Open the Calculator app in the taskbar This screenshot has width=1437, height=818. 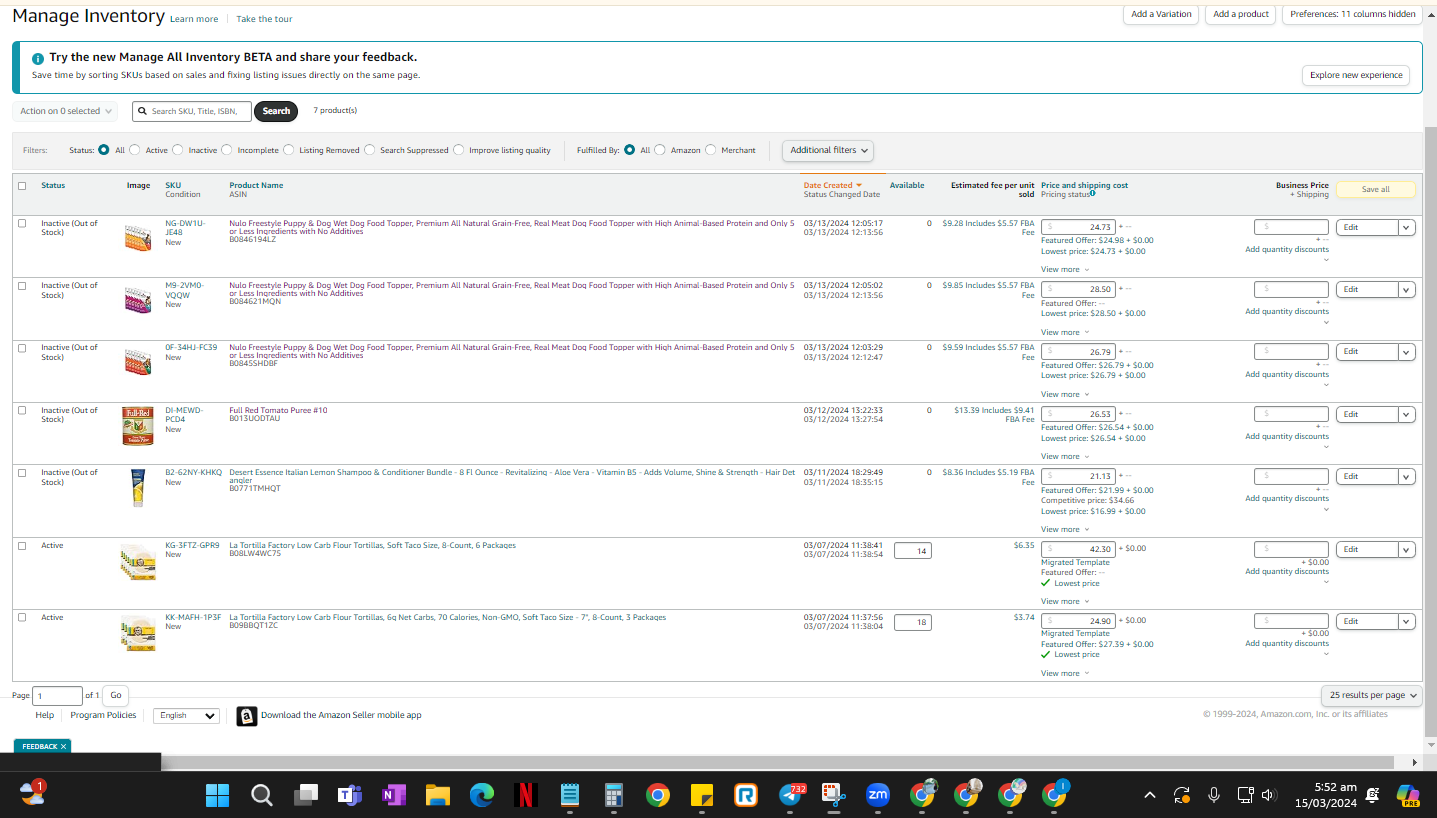tap(613, 795)
